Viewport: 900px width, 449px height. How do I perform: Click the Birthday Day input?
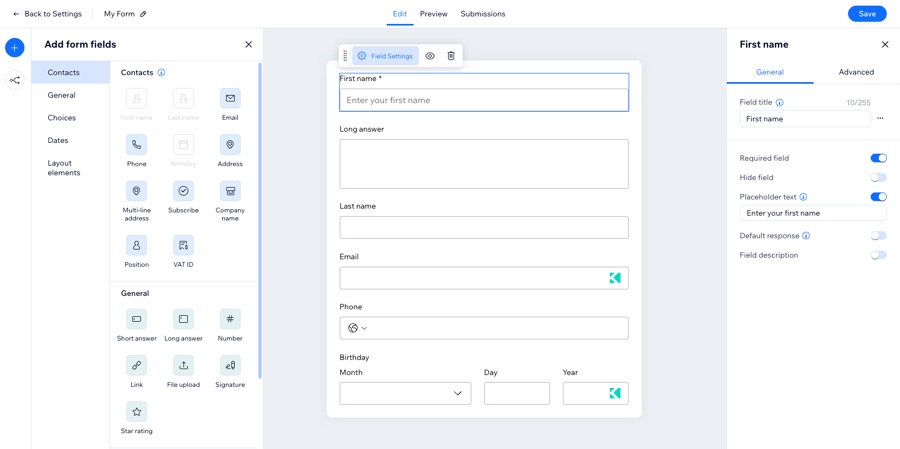pyautogui.click(x=517, y=393)
